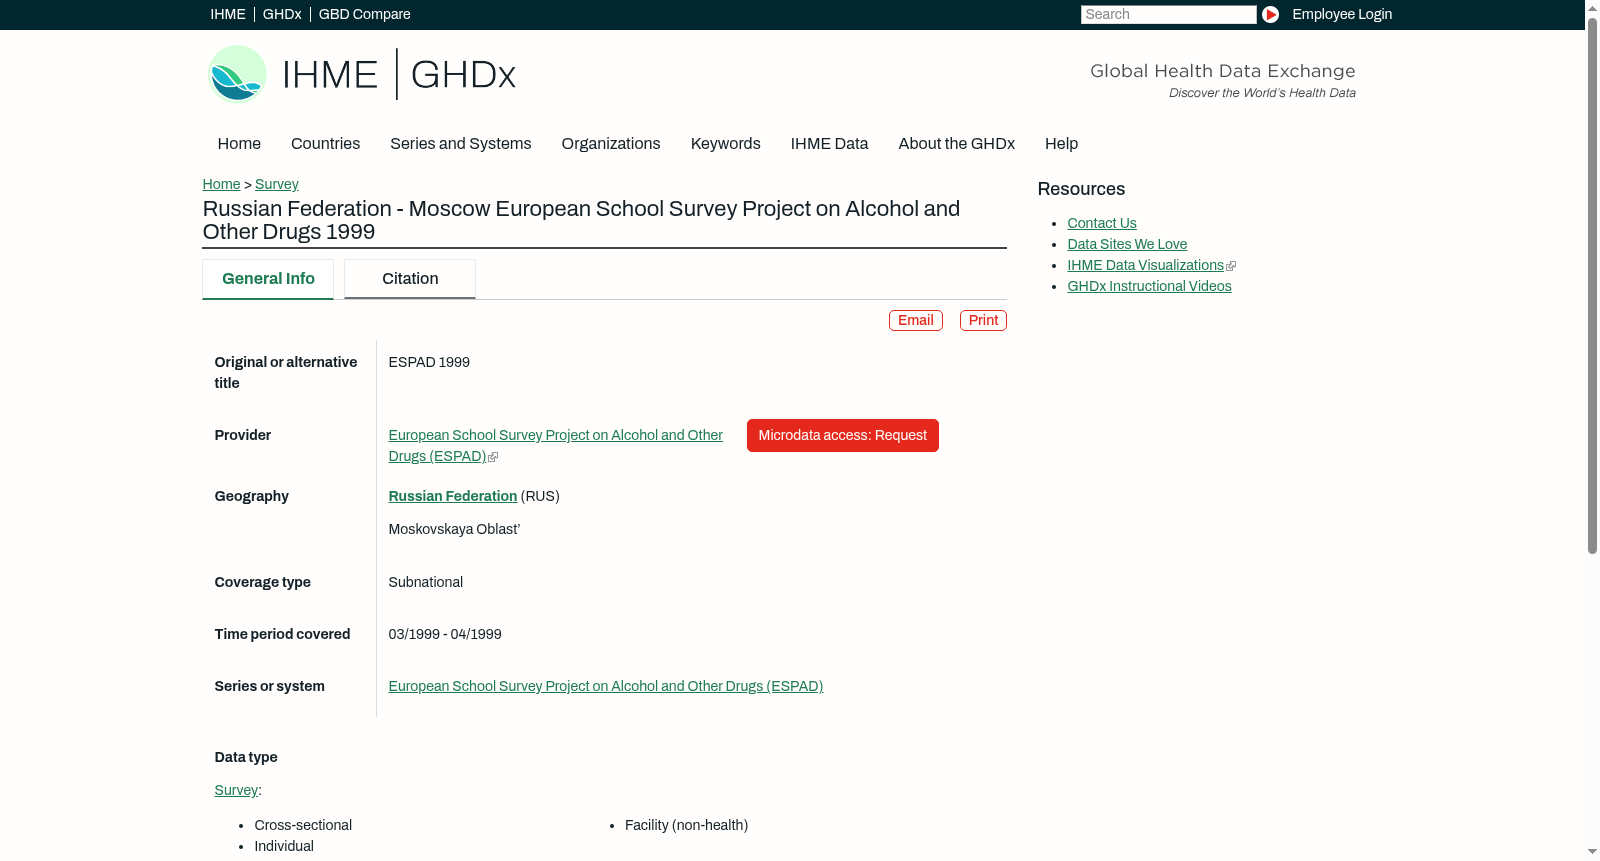Open GHDx Instructional Videos link
The image size is (1600, 861).
point(1149,286)
